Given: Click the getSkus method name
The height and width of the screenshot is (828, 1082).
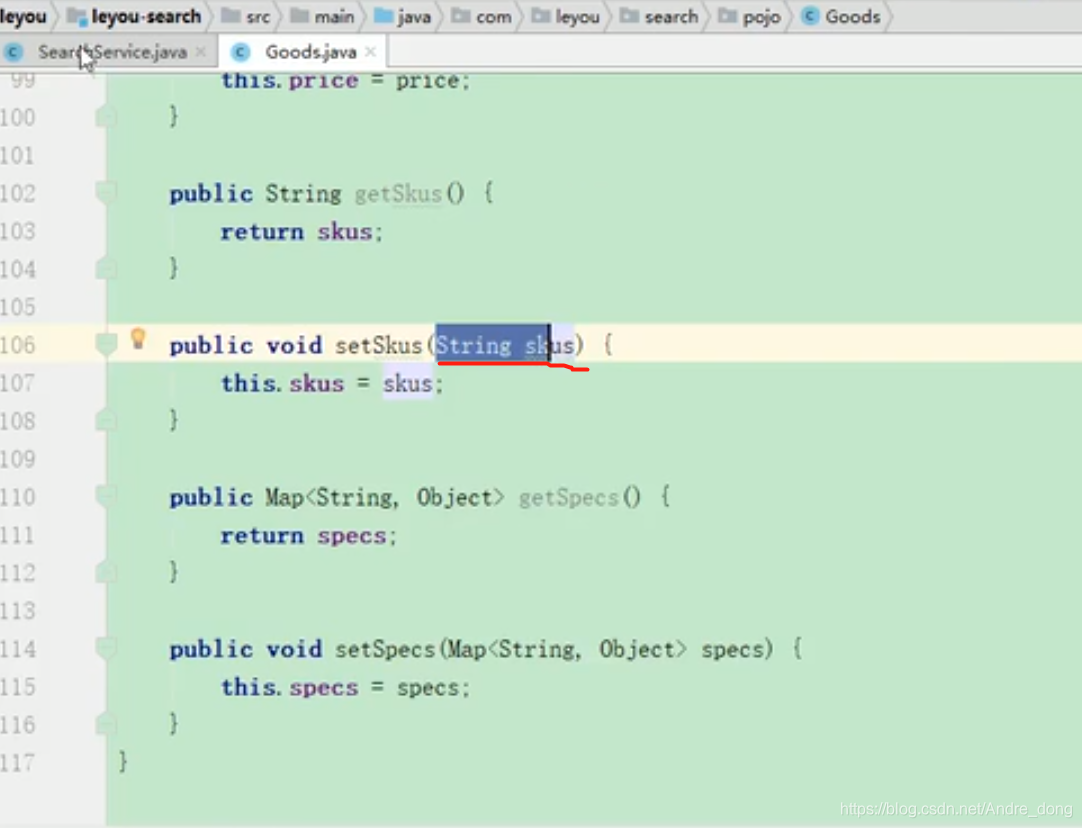Looking at the screenshot, I should click(x=398, y=194).
